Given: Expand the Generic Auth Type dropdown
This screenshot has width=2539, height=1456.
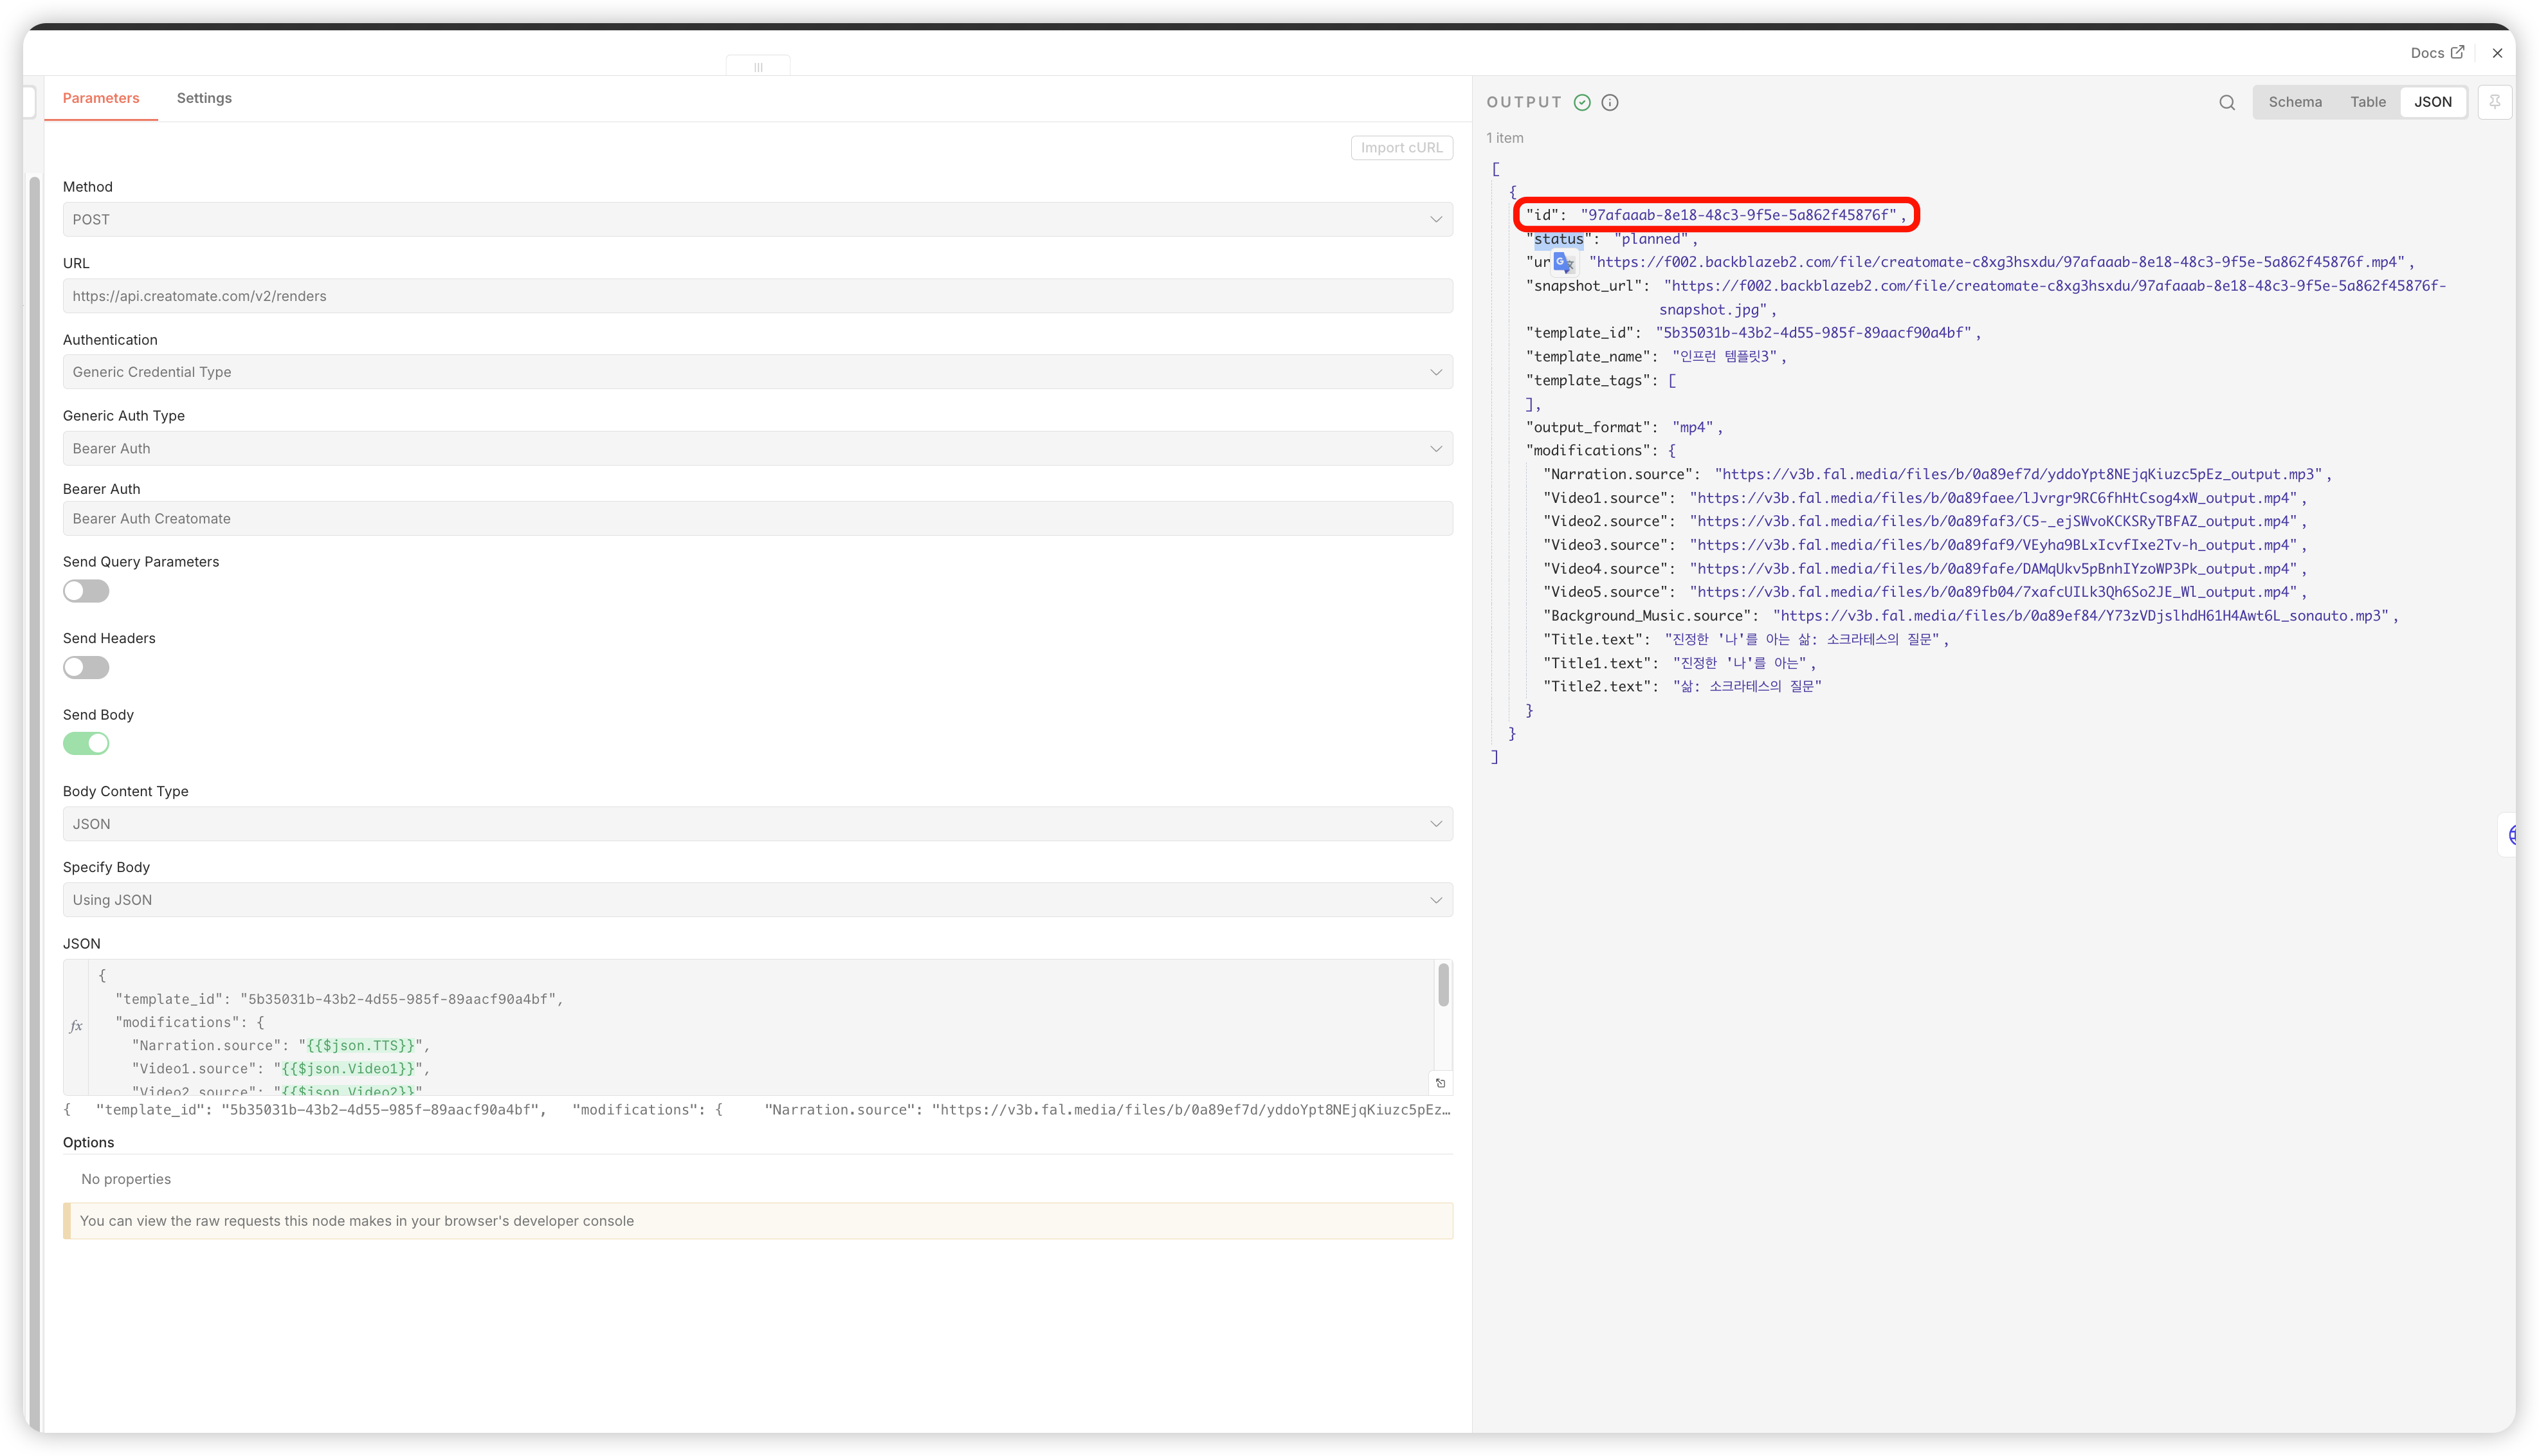Looking at the screenshot, I should pyautogui.click(x=757, y=448).
